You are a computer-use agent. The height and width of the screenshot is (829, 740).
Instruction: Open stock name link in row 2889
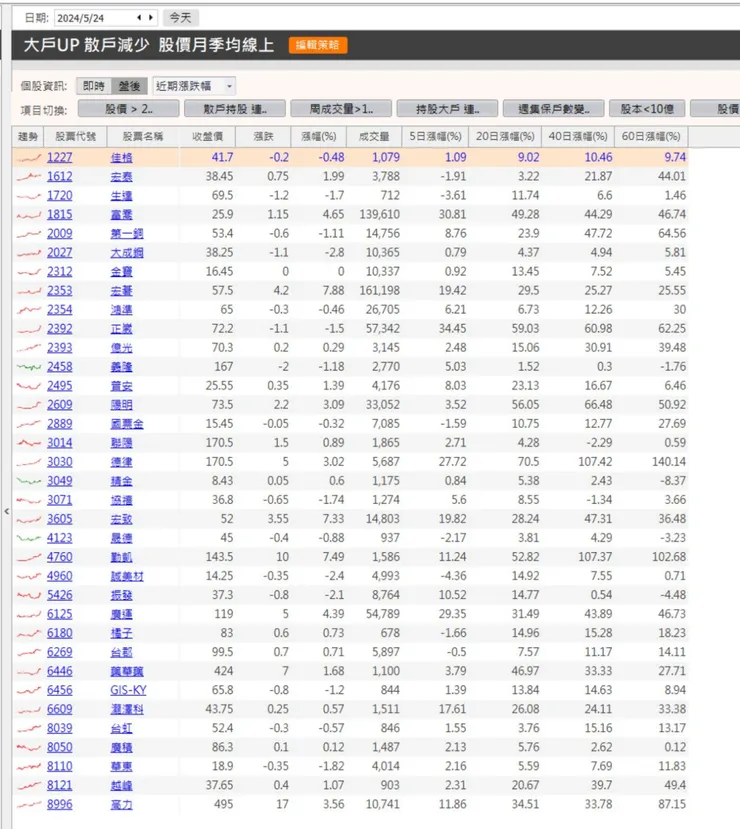[x=127, y=424]
